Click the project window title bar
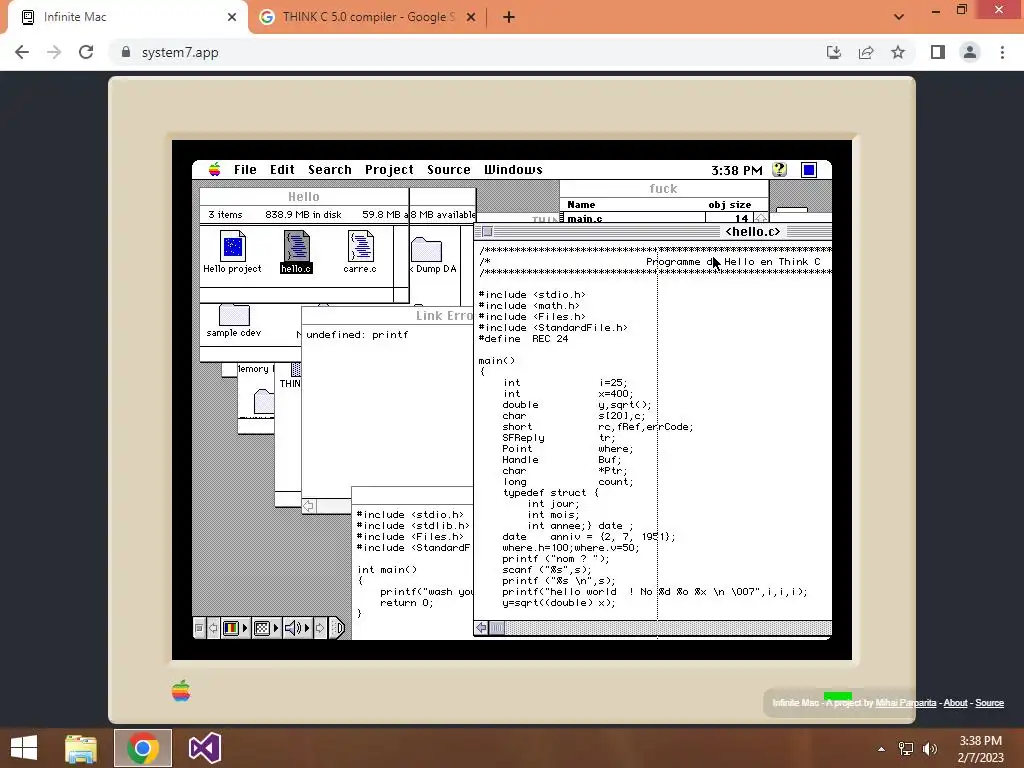This screenshot has width=1024, height=768. pyautogui.click(x=664, y=189)
